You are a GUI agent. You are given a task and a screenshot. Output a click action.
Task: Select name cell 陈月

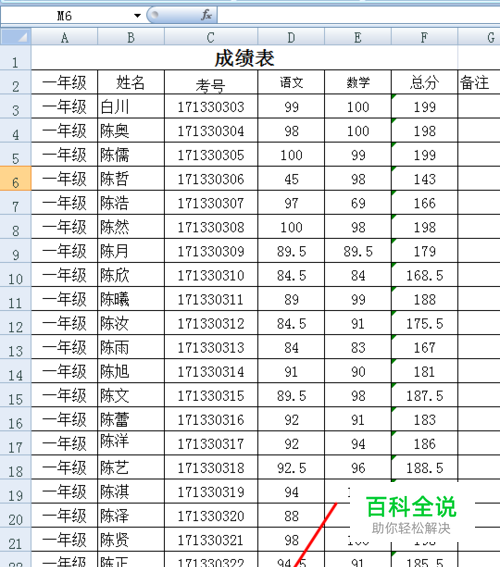(131, 251)
